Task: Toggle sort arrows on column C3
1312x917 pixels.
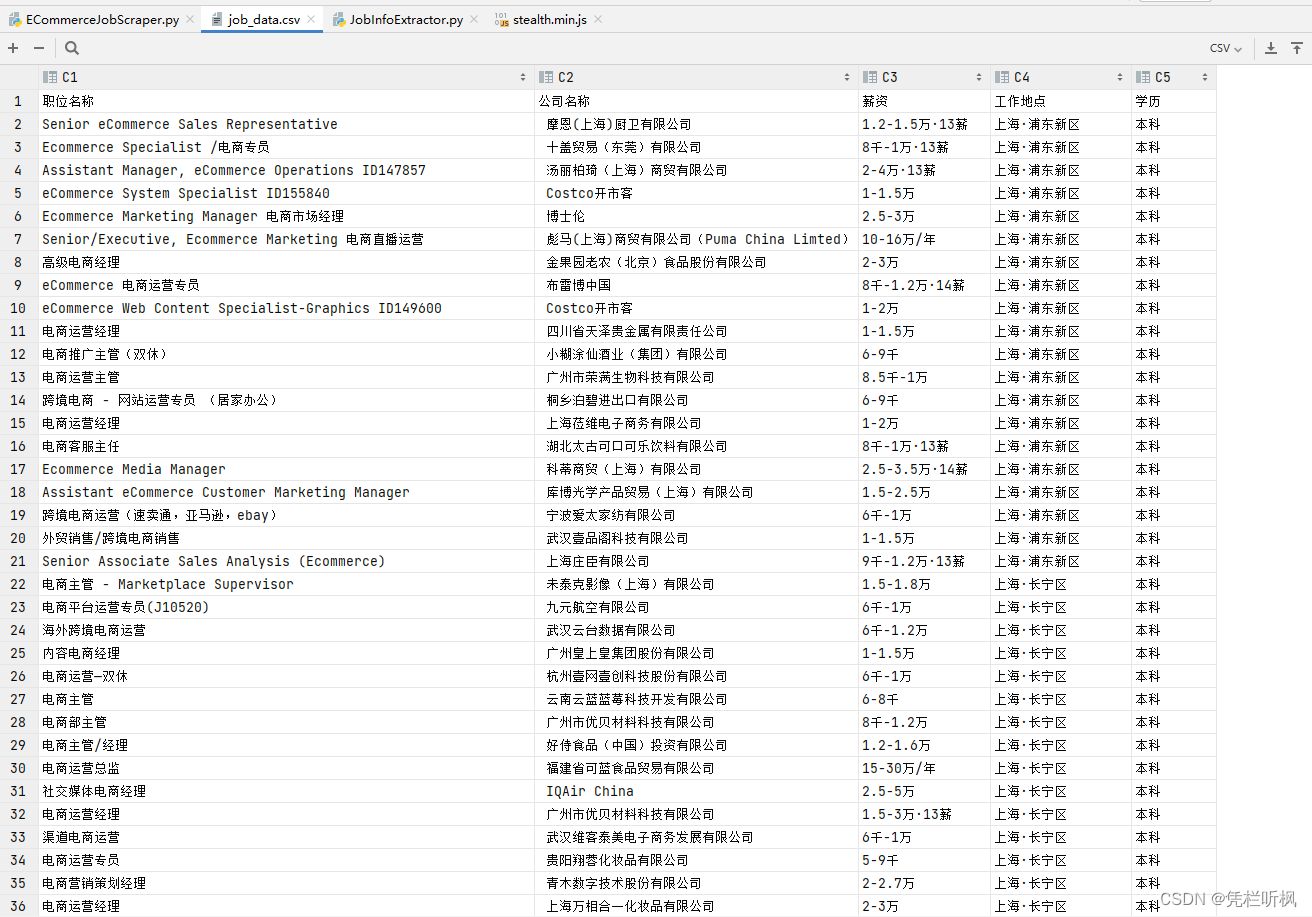Action: 979,77
